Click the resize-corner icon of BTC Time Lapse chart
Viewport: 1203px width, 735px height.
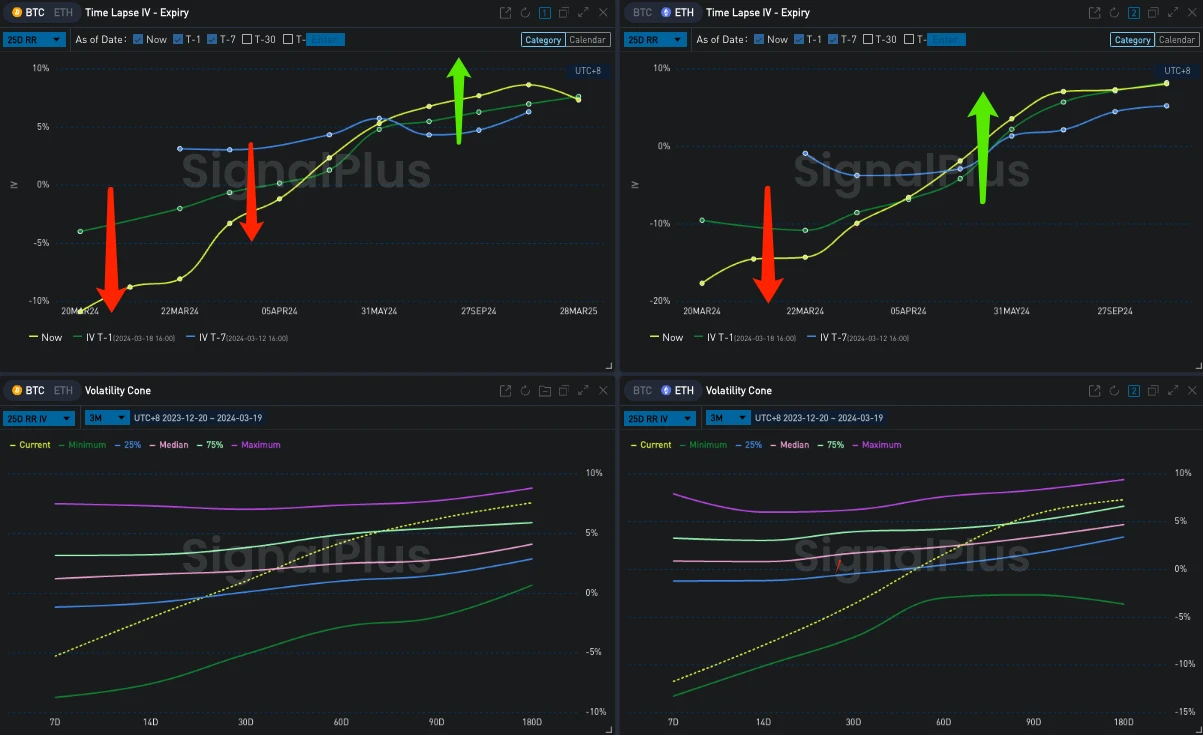point(609,366)
